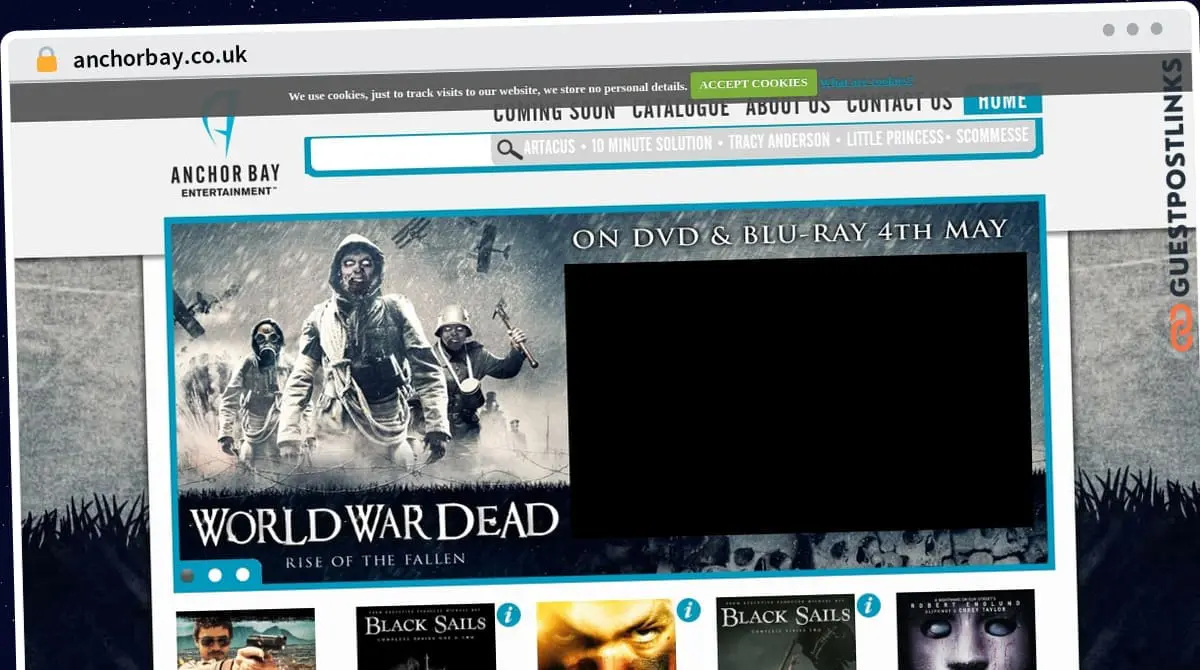The width and height of the screenshot is (1200, 670).
Task: Open Black Sails Series One & Two cover
Action: point(426,636)
